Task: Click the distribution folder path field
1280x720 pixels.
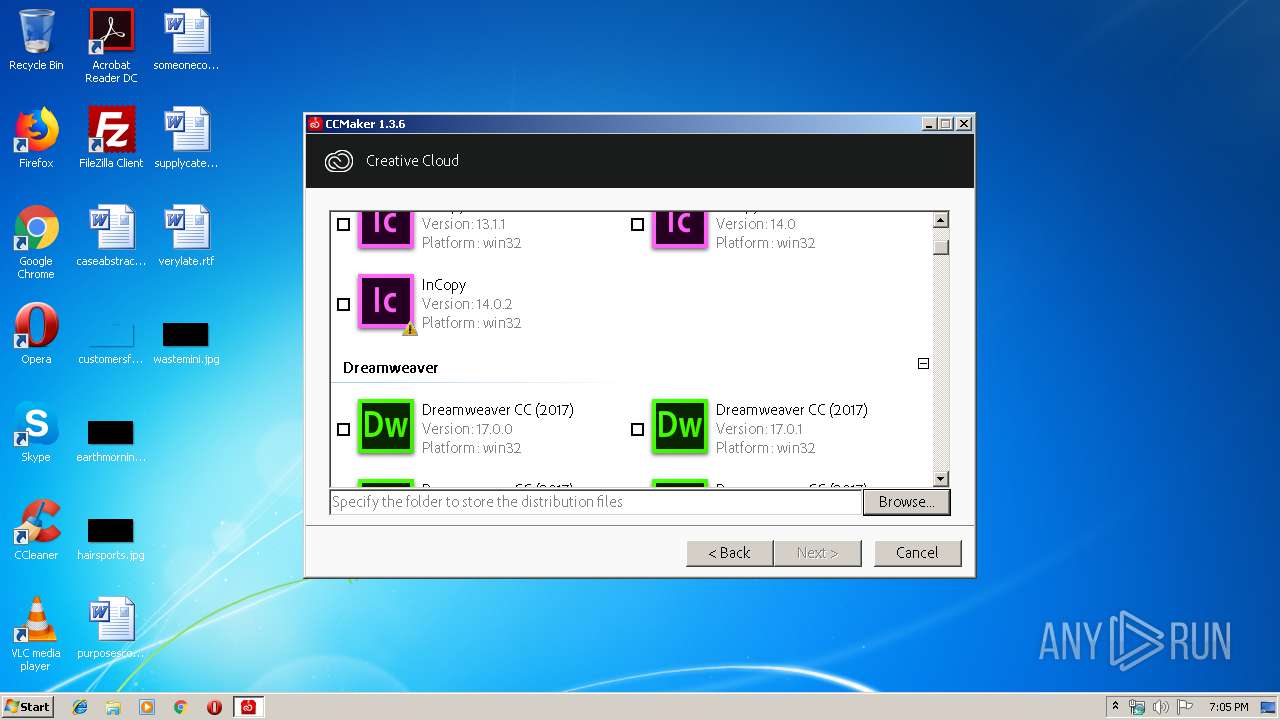Action: point(596,502)
